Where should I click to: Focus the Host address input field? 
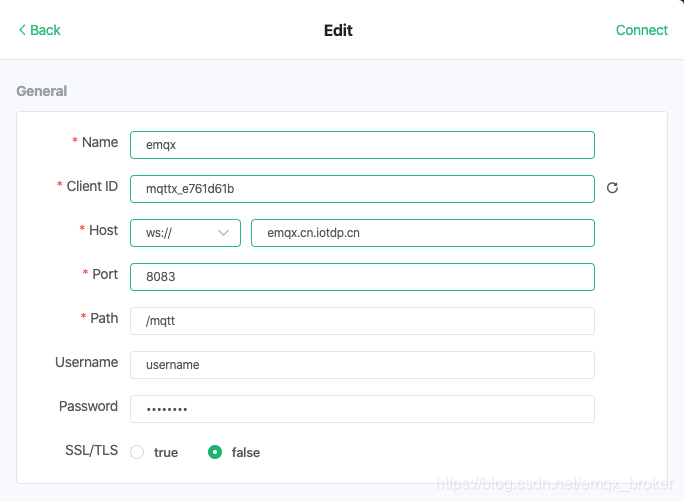pyautogui.click(x=423, y=233)
